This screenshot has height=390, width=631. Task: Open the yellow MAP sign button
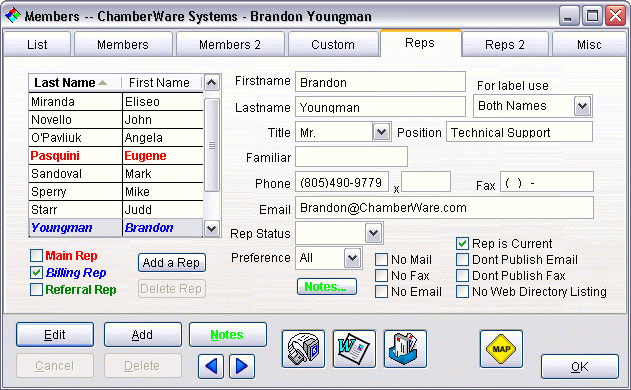501,349
